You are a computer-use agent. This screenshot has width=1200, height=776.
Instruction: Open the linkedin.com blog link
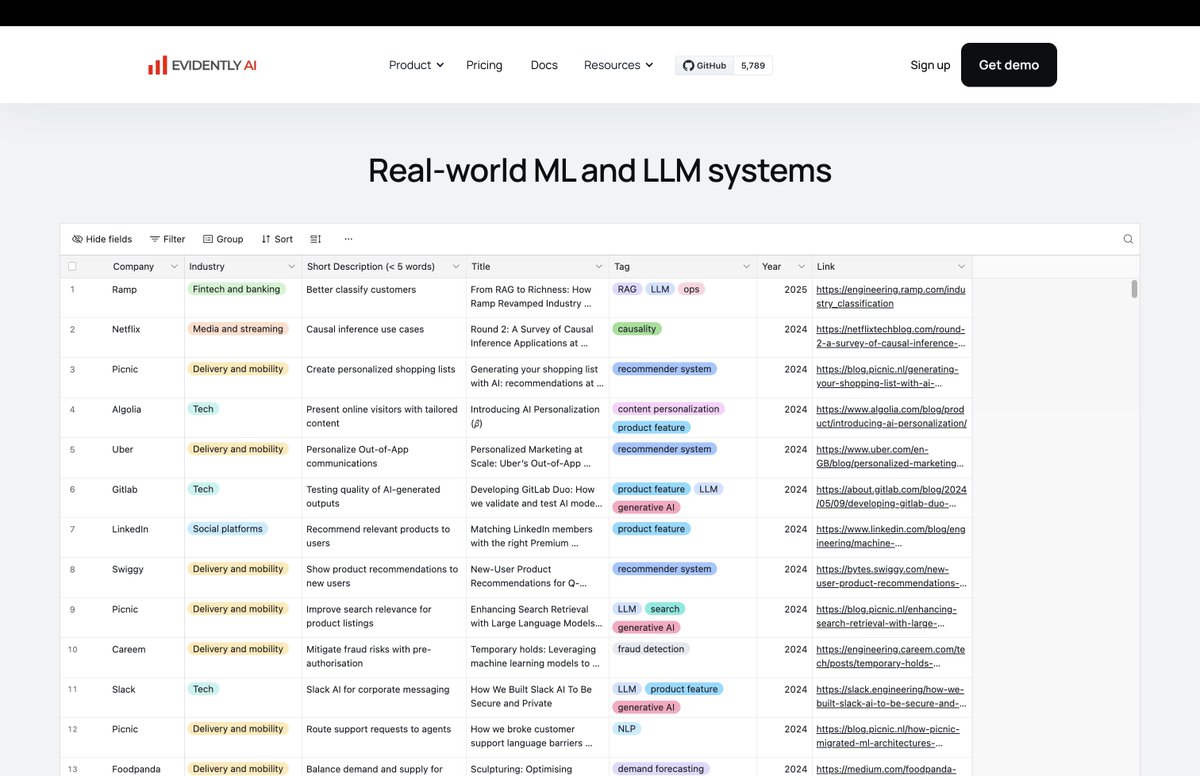[x=891, y=536]
